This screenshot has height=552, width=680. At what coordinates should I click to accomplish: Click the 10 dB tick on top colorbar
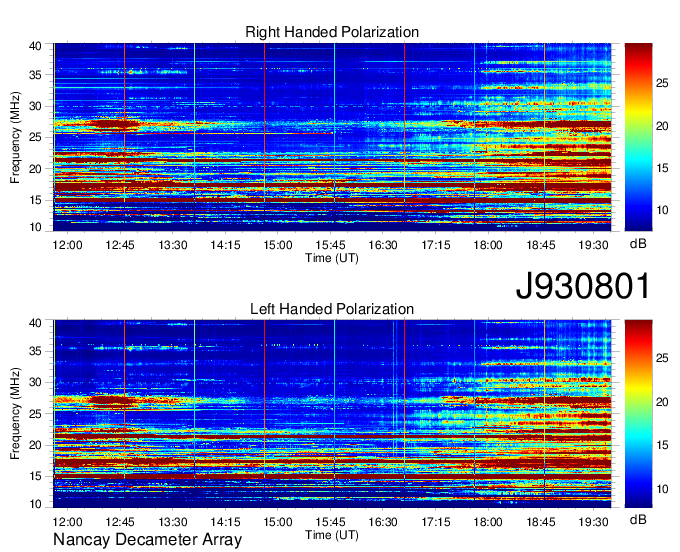pyautogui.click(x=662, y=211)
